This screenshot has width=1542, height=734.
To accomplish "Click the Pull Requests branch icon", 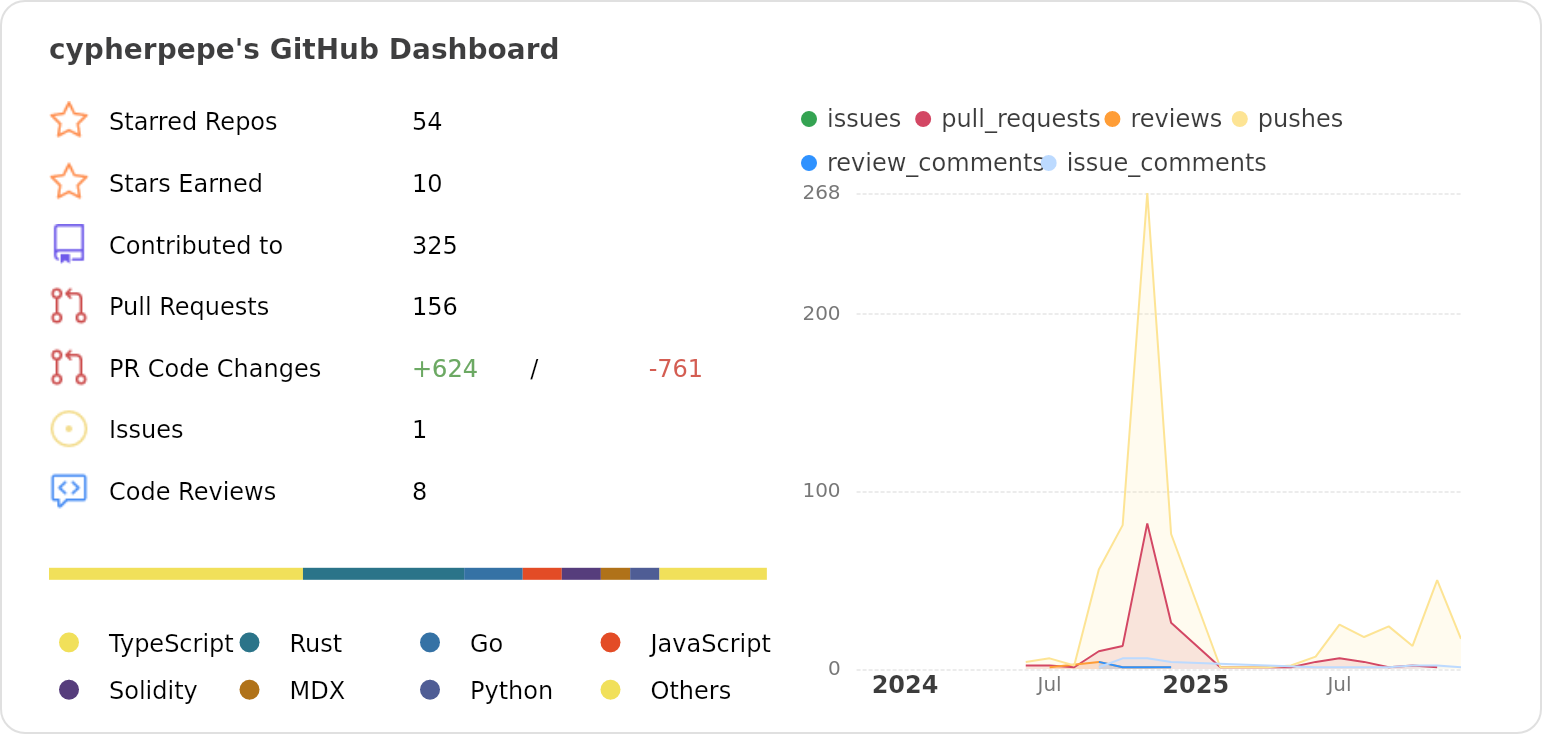I will coord(68,305).
